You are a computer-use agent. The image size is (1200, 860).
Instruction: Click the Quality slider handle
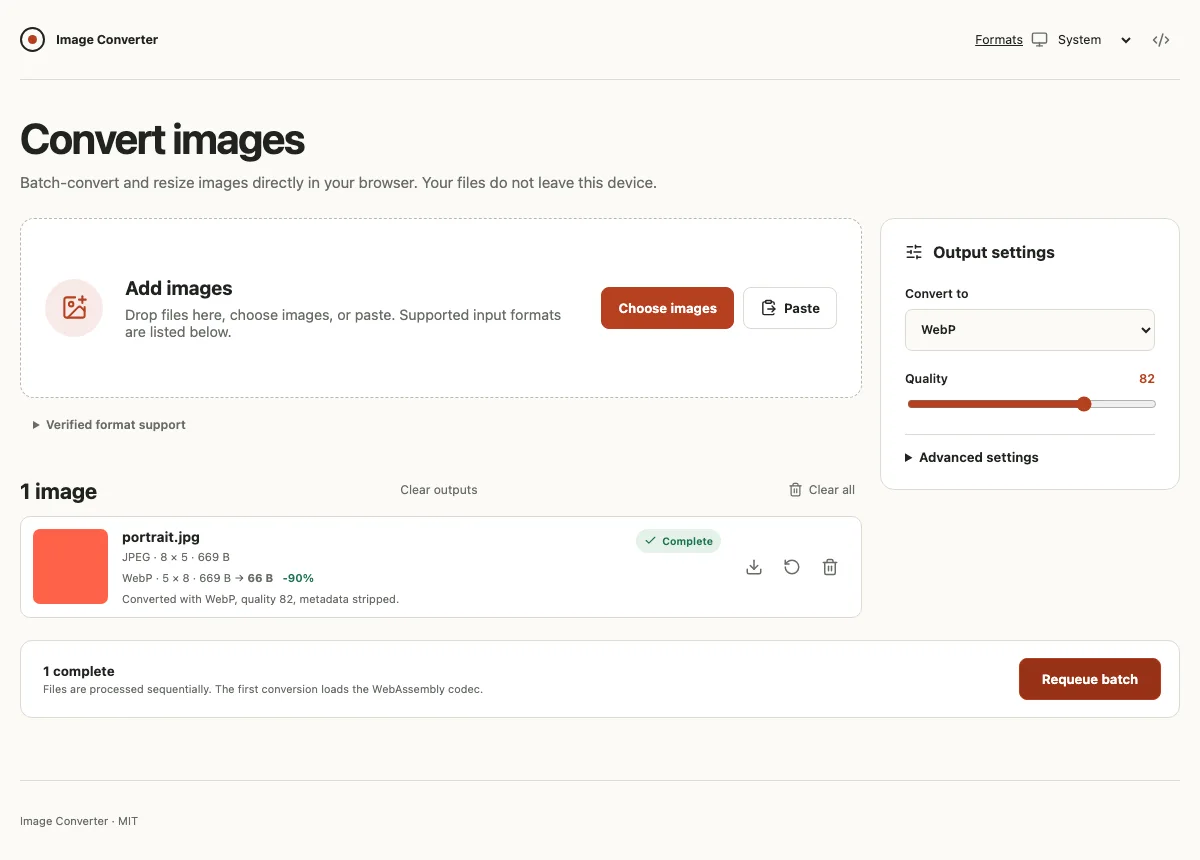tap(1084, 404)
